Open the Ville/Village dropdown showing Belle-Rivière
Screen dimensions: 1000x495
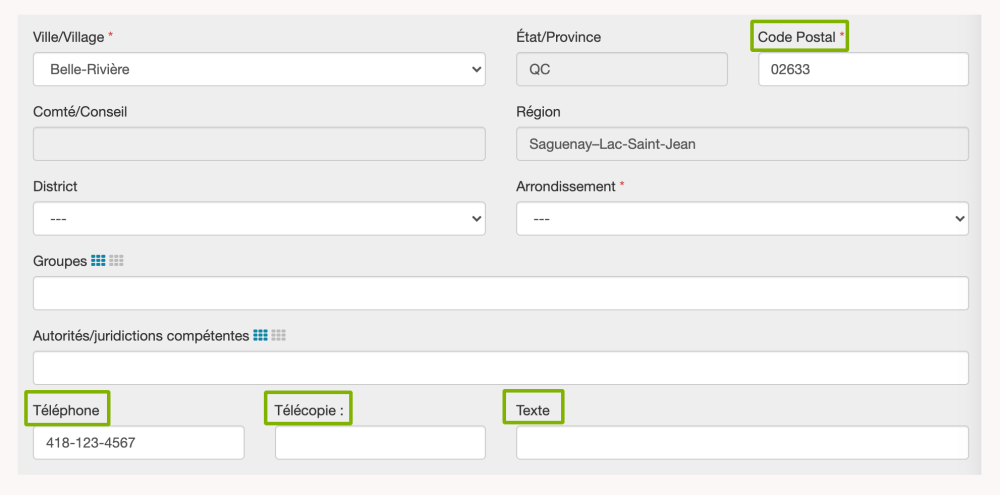pos(259,70)
